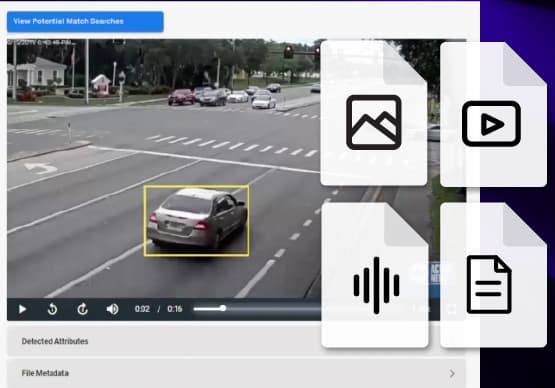Click the 0:16 total duration text

(x=175, y=309)
